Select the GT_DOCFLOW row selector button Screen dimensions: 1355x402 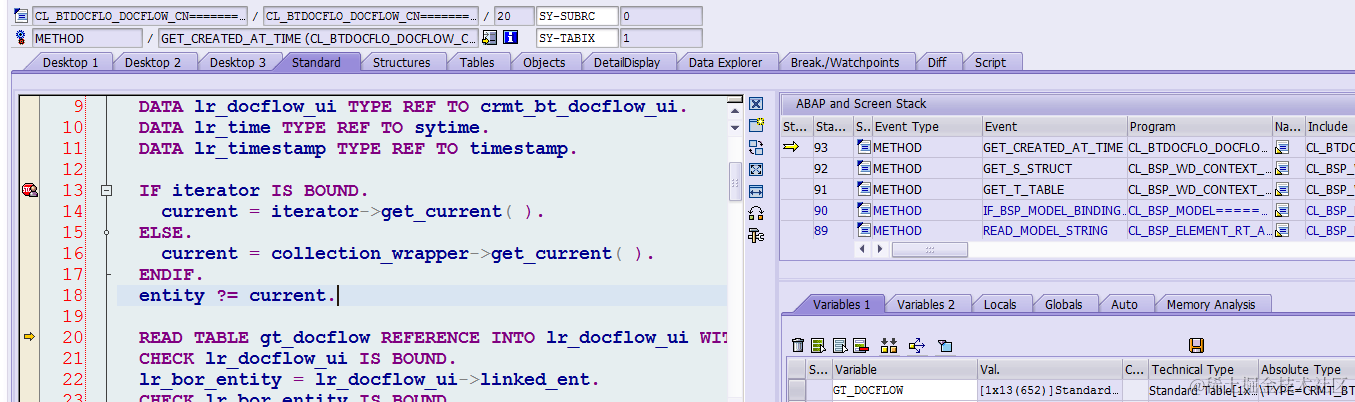(x=796, y=390)
